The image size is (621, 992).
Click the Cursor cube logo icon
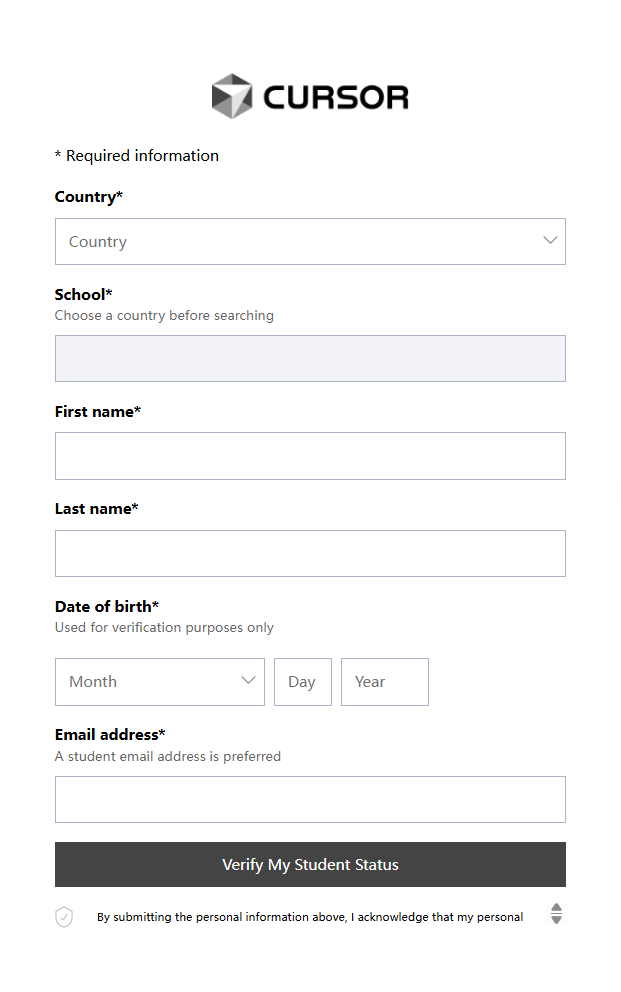point(232,96)
